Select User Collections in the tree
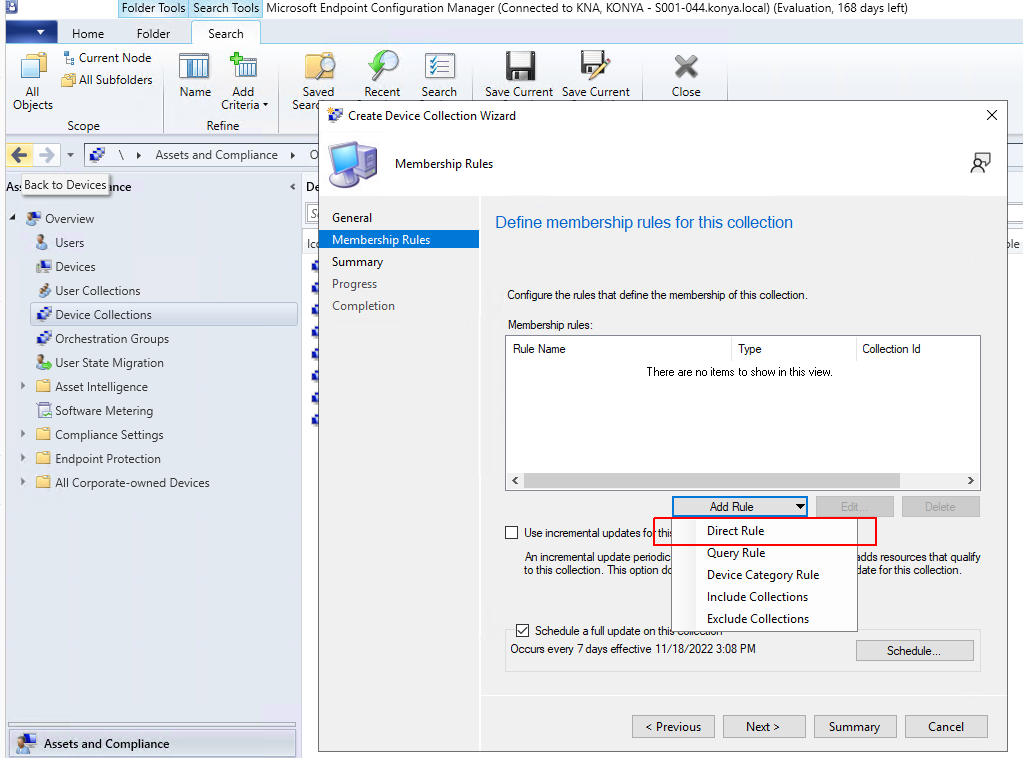The height and width of the screenshot is (758, 1023). [x=98, y=291]
